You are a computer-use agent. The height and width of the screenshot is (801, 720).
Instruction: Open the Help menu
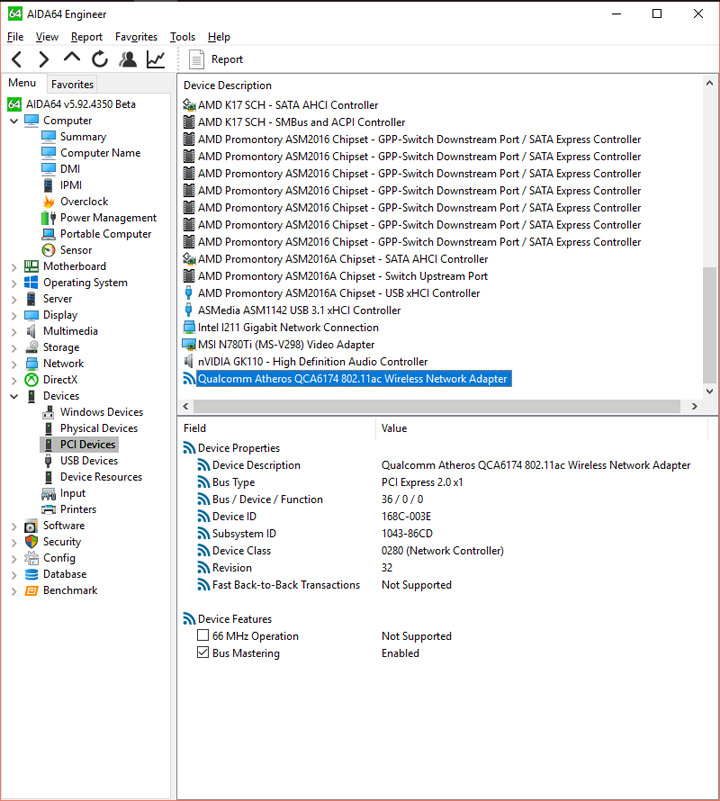click(x=219, y=37)
